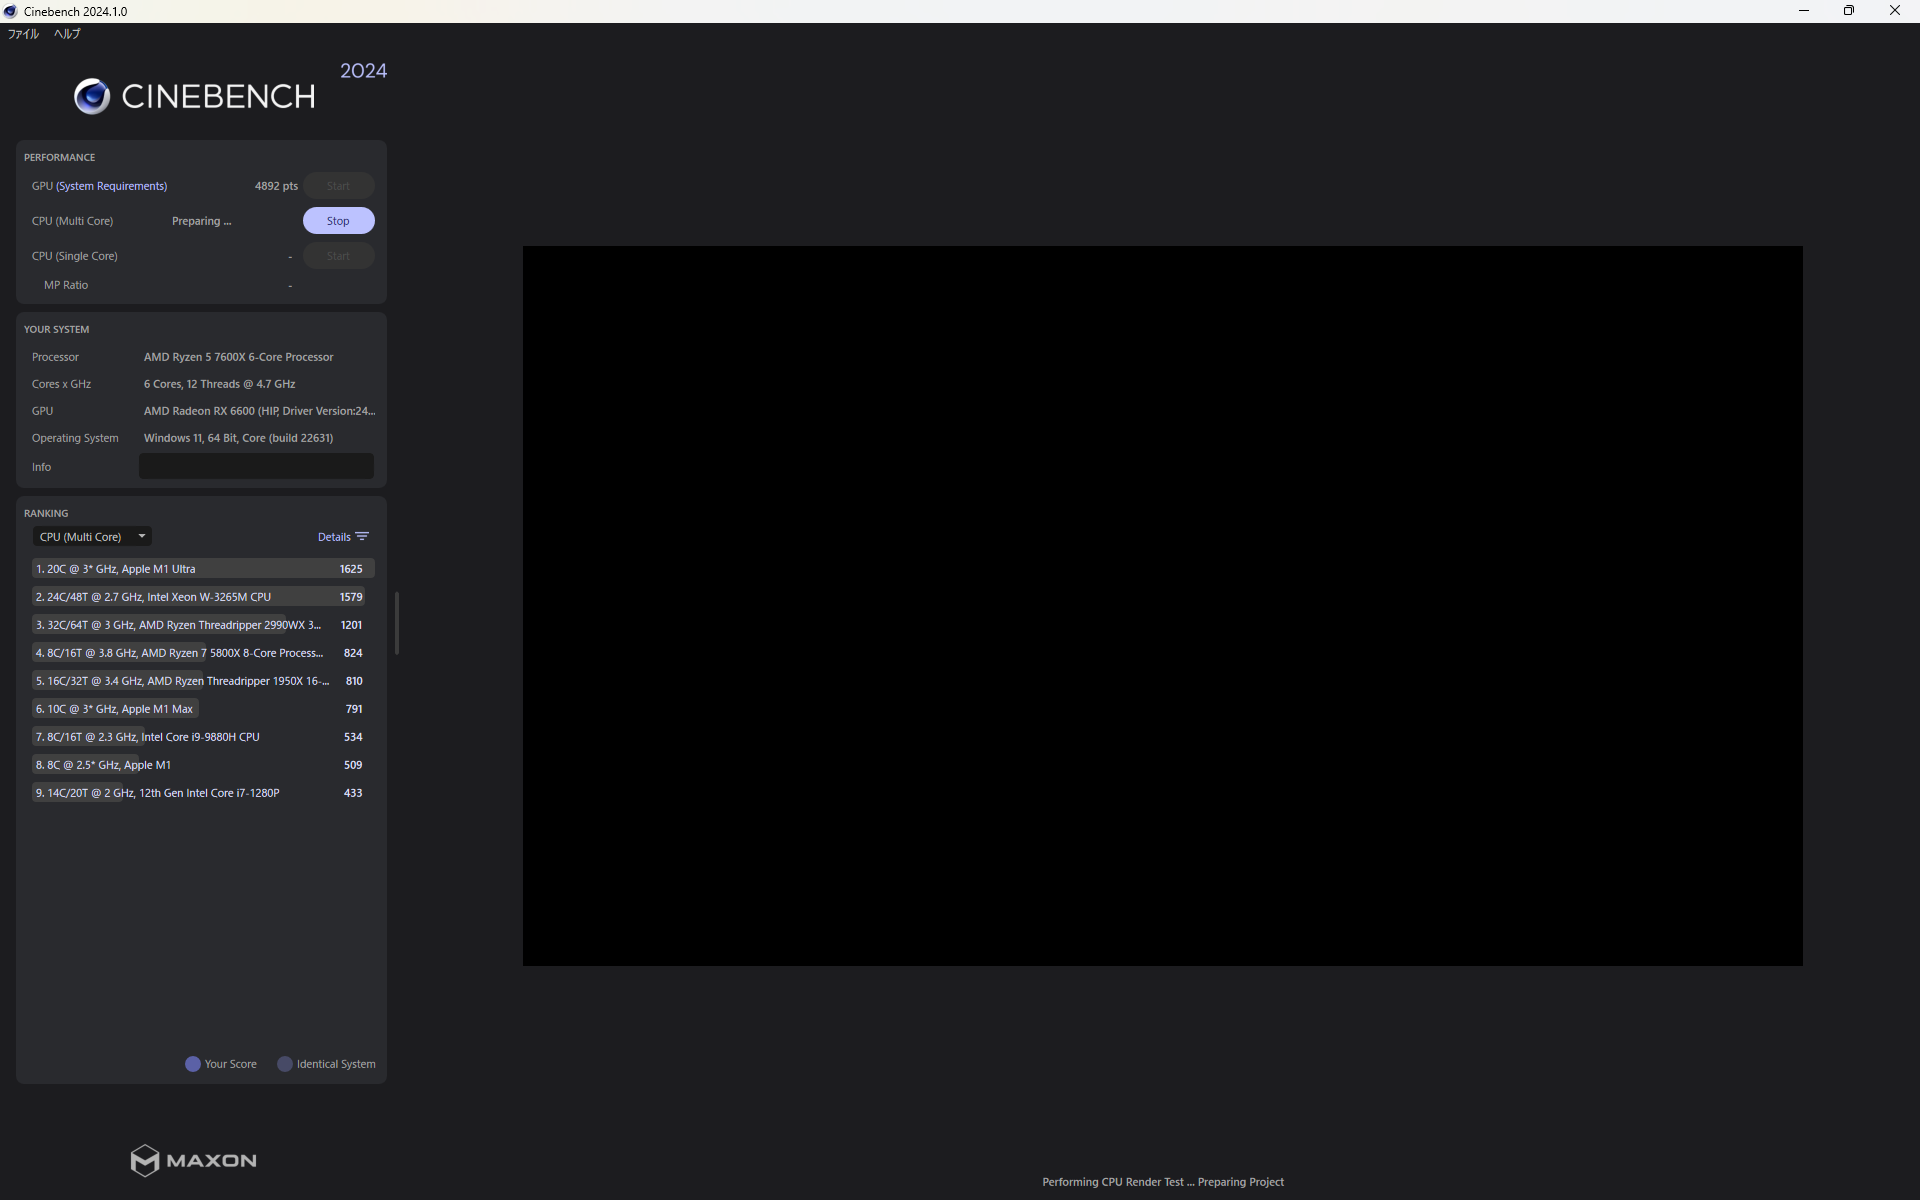The height and width of the screenshot is (1200, 1920).
Task: Open the Details link in Ranking
Action: pos(334,537)
